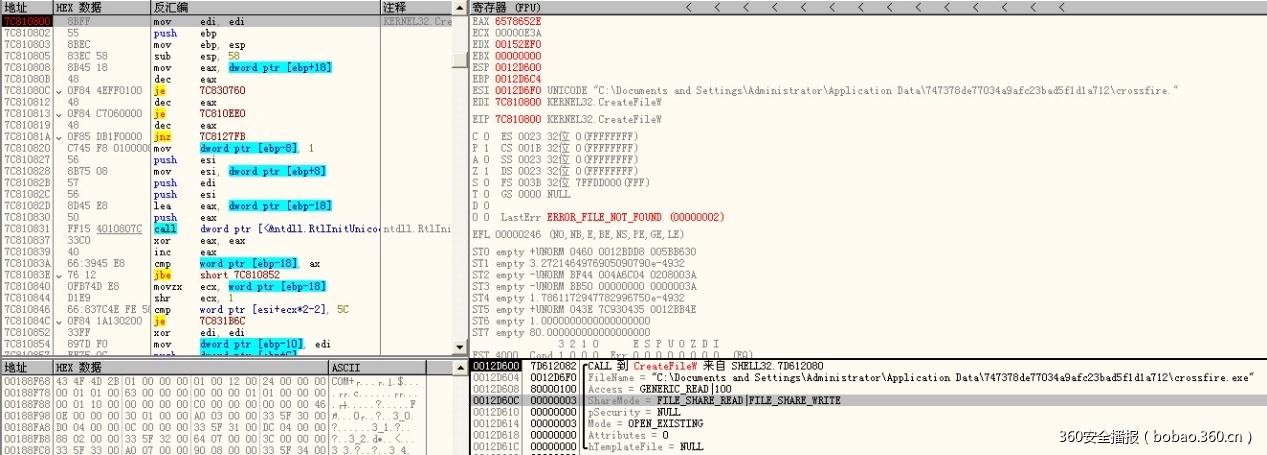Click the jump arrow marker at address 7C810813

(x=59, y=113)
